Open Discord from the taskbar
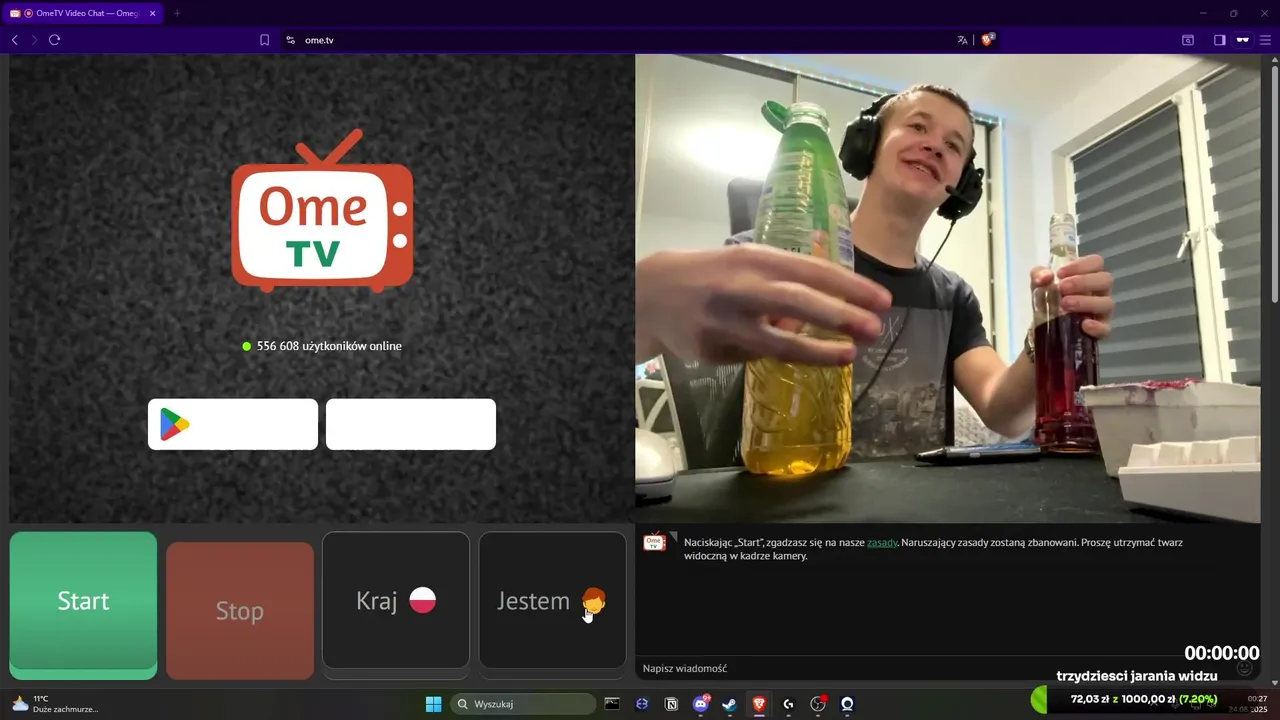 coord(700,704)
